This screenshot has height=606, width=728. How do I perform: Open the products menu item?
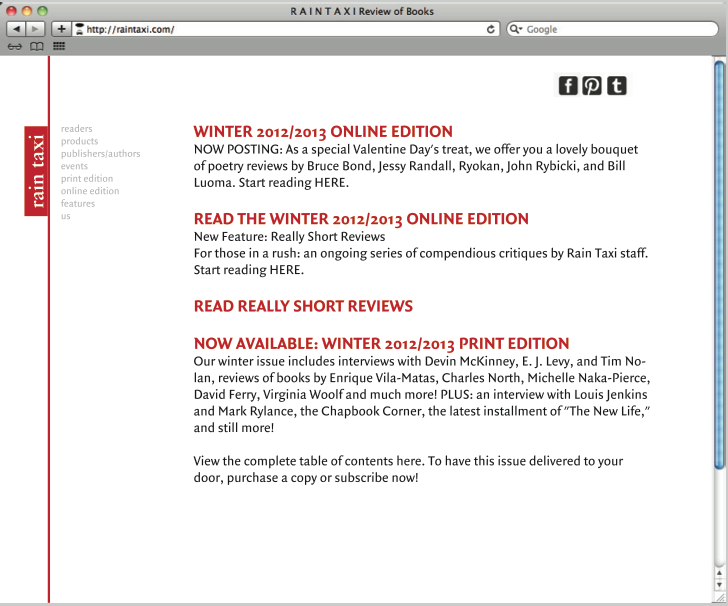click(x=79, y=141)
